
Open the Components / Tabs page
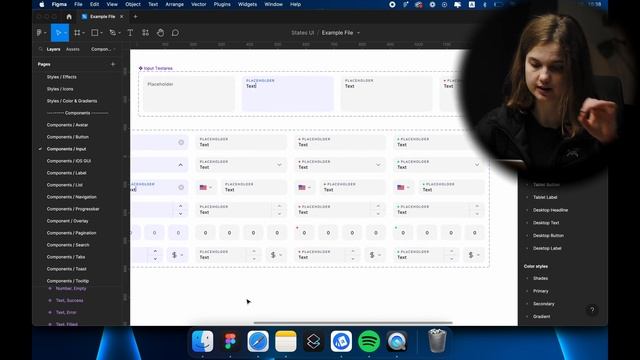pyautogui.click(x=66, y=257)
